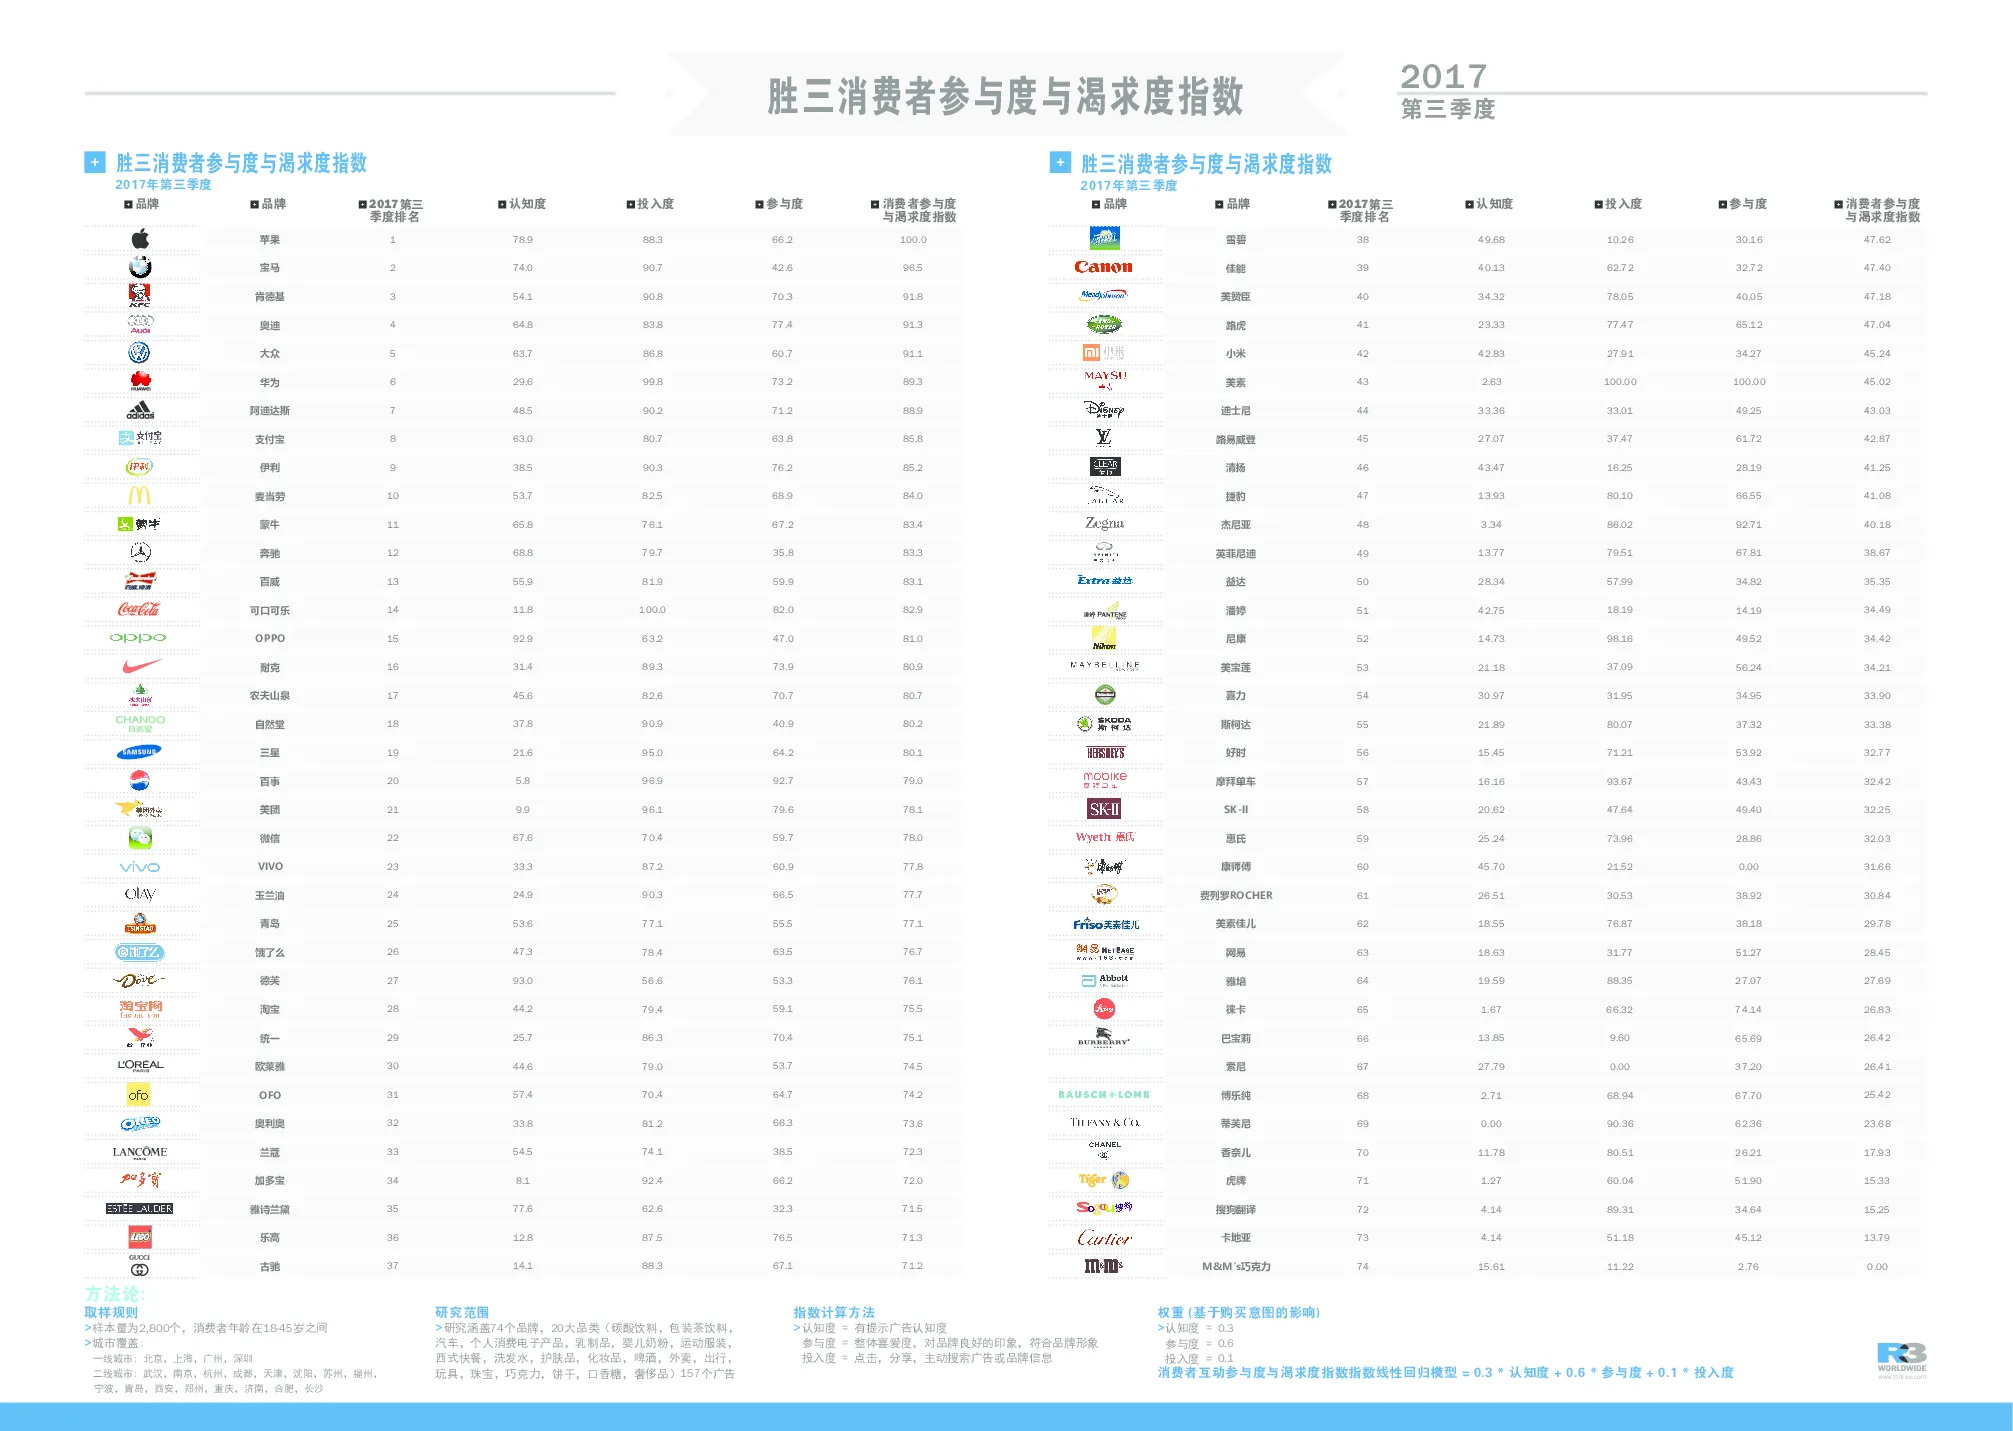Click the large '2017' year label
This screenshot has height=1431, width=2013.
coord(1443,76)
